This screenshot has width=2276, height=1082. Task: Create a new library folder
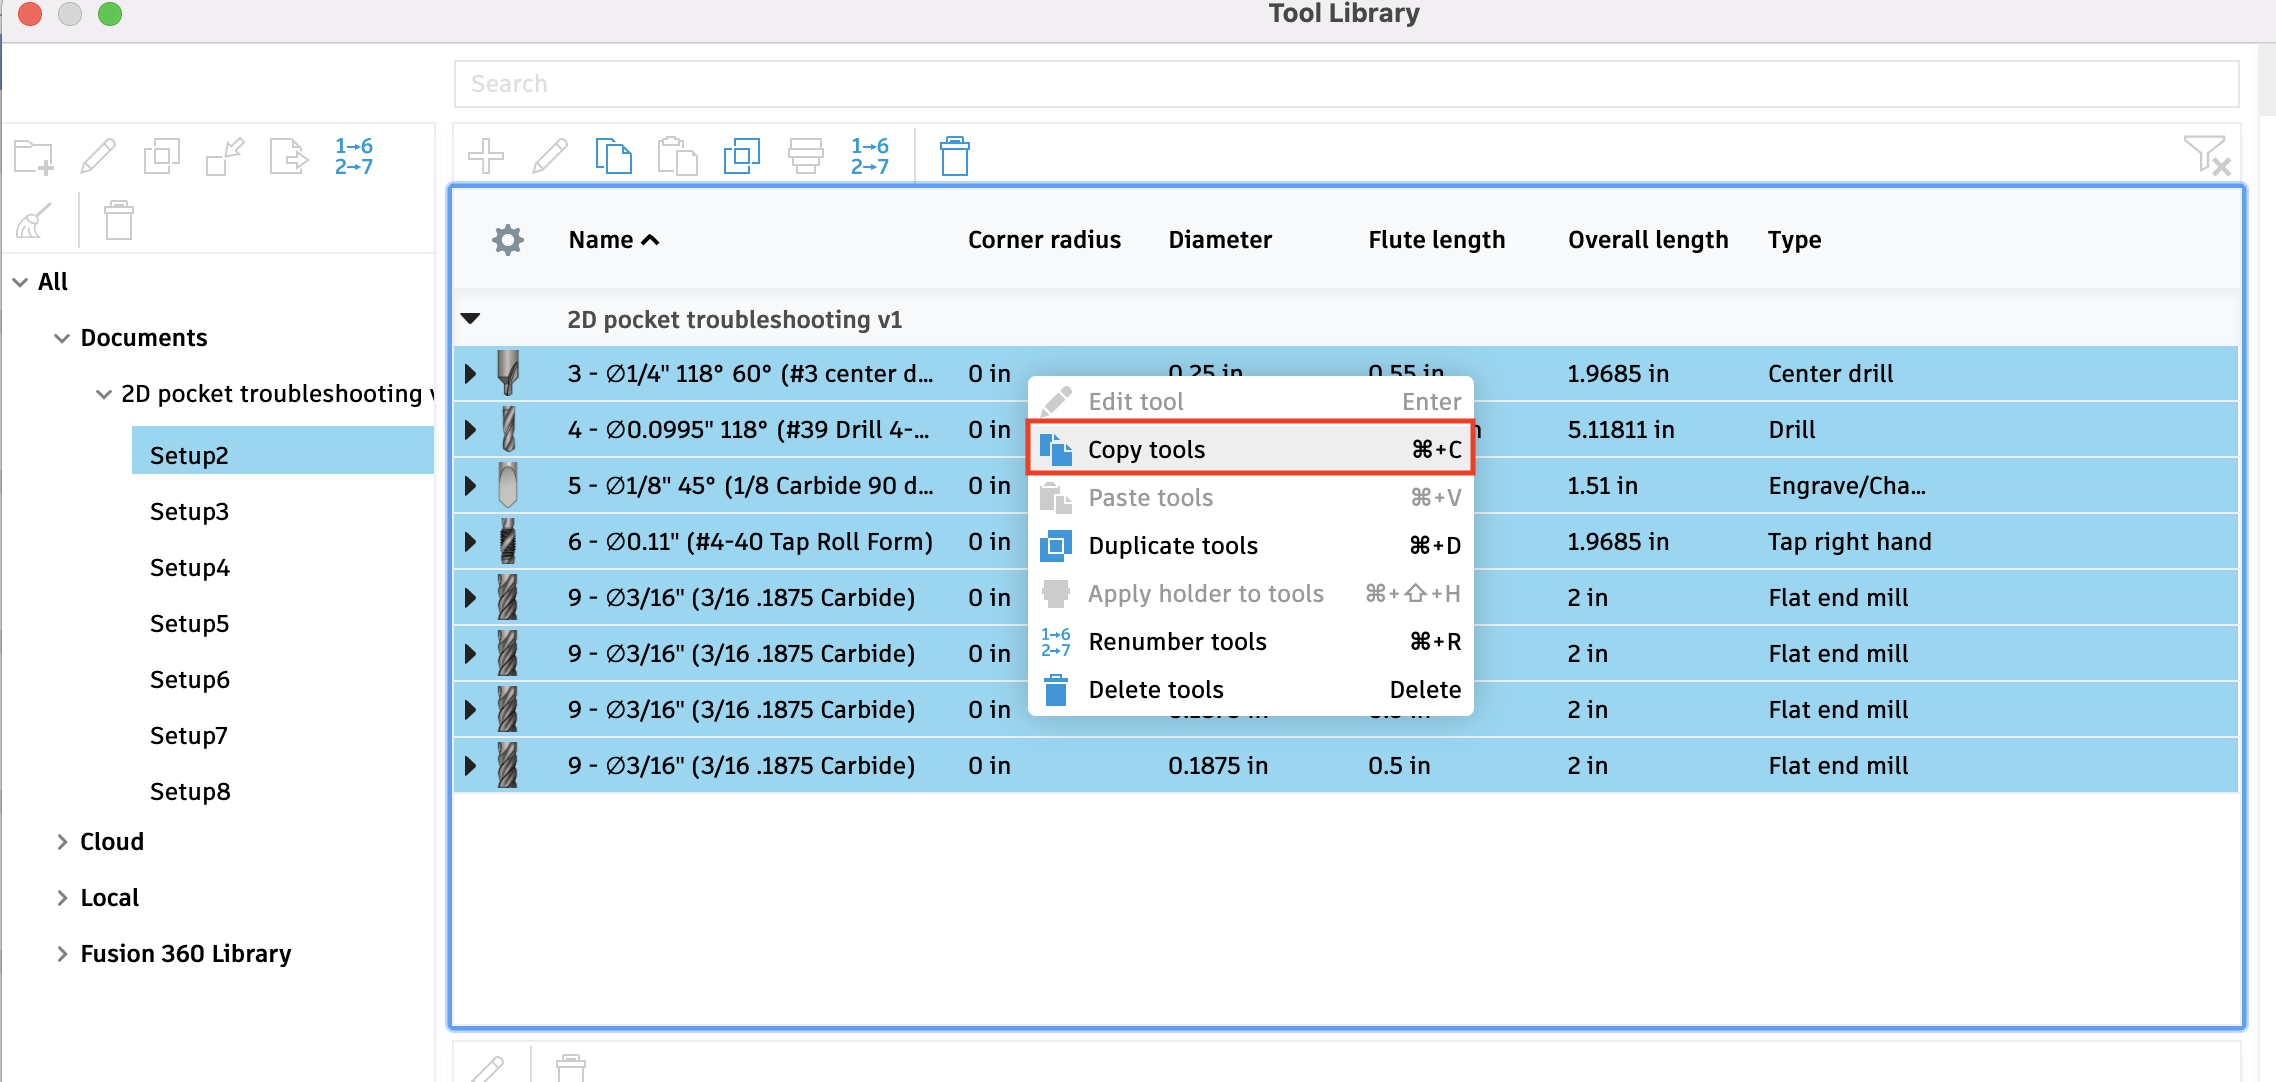(33, 156)
